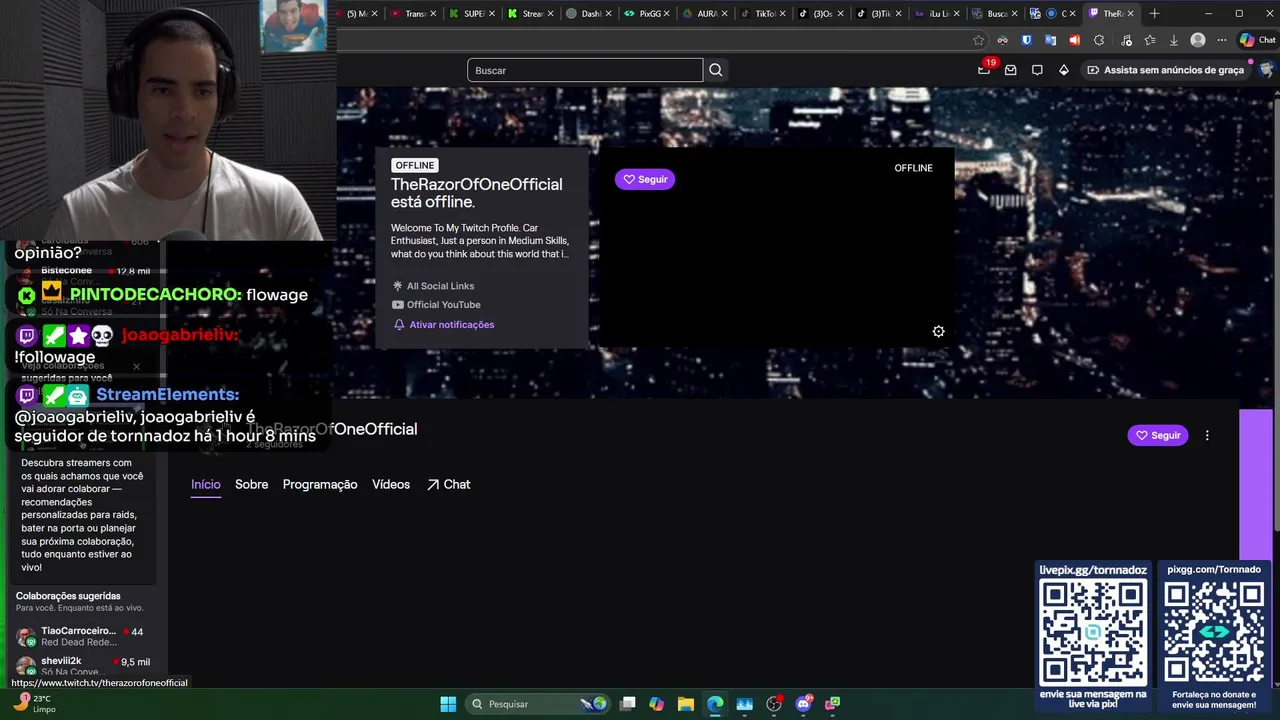Open the Bitwarden shield extension icon

click(x=1026, y=40)
